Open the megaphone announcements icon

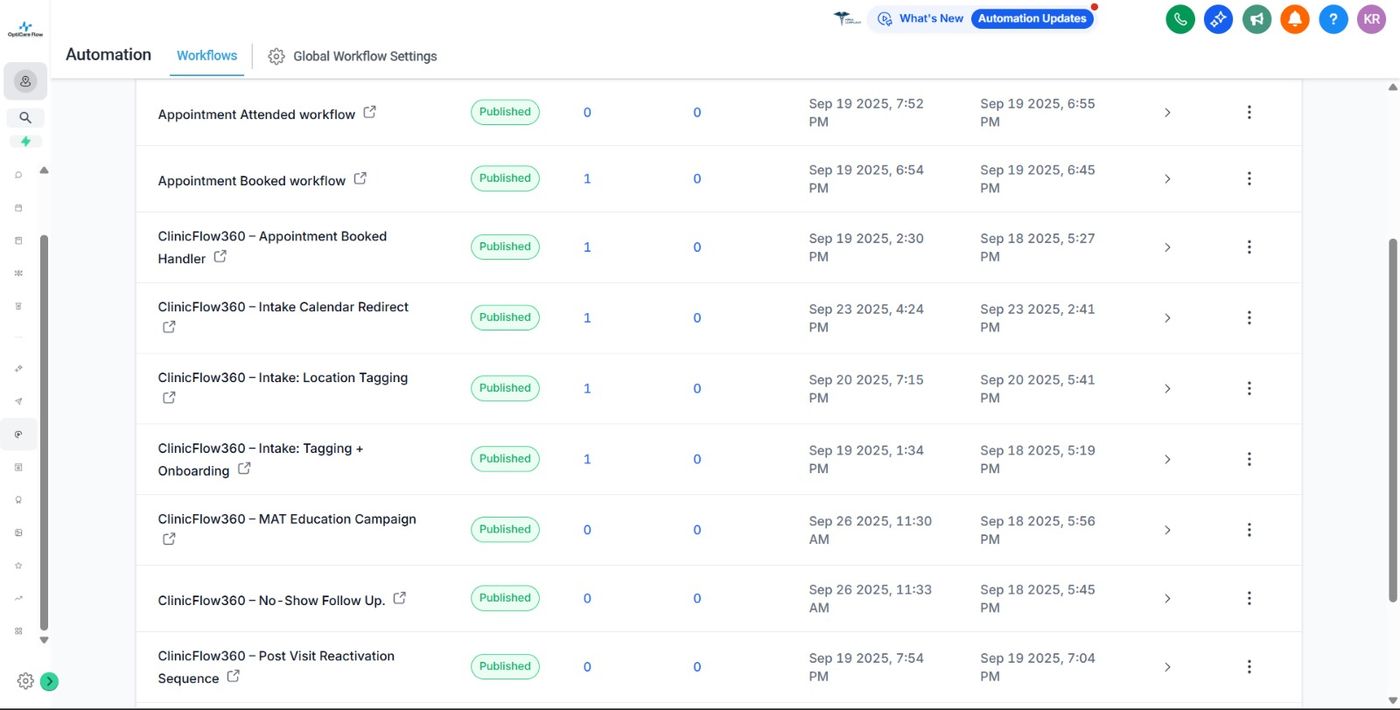point(1257,19)
